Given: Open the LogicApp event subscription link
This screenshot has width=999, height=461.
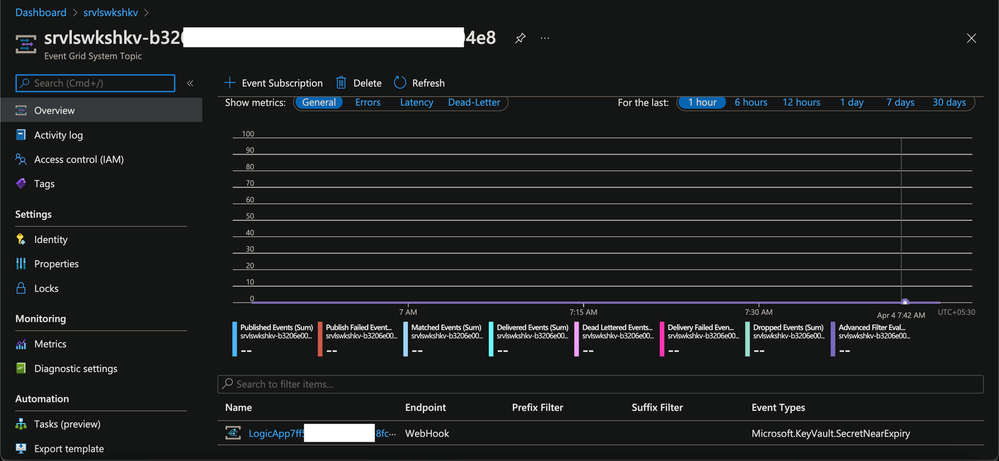Looking at the screenshot, I should click(x=322, y=434).
